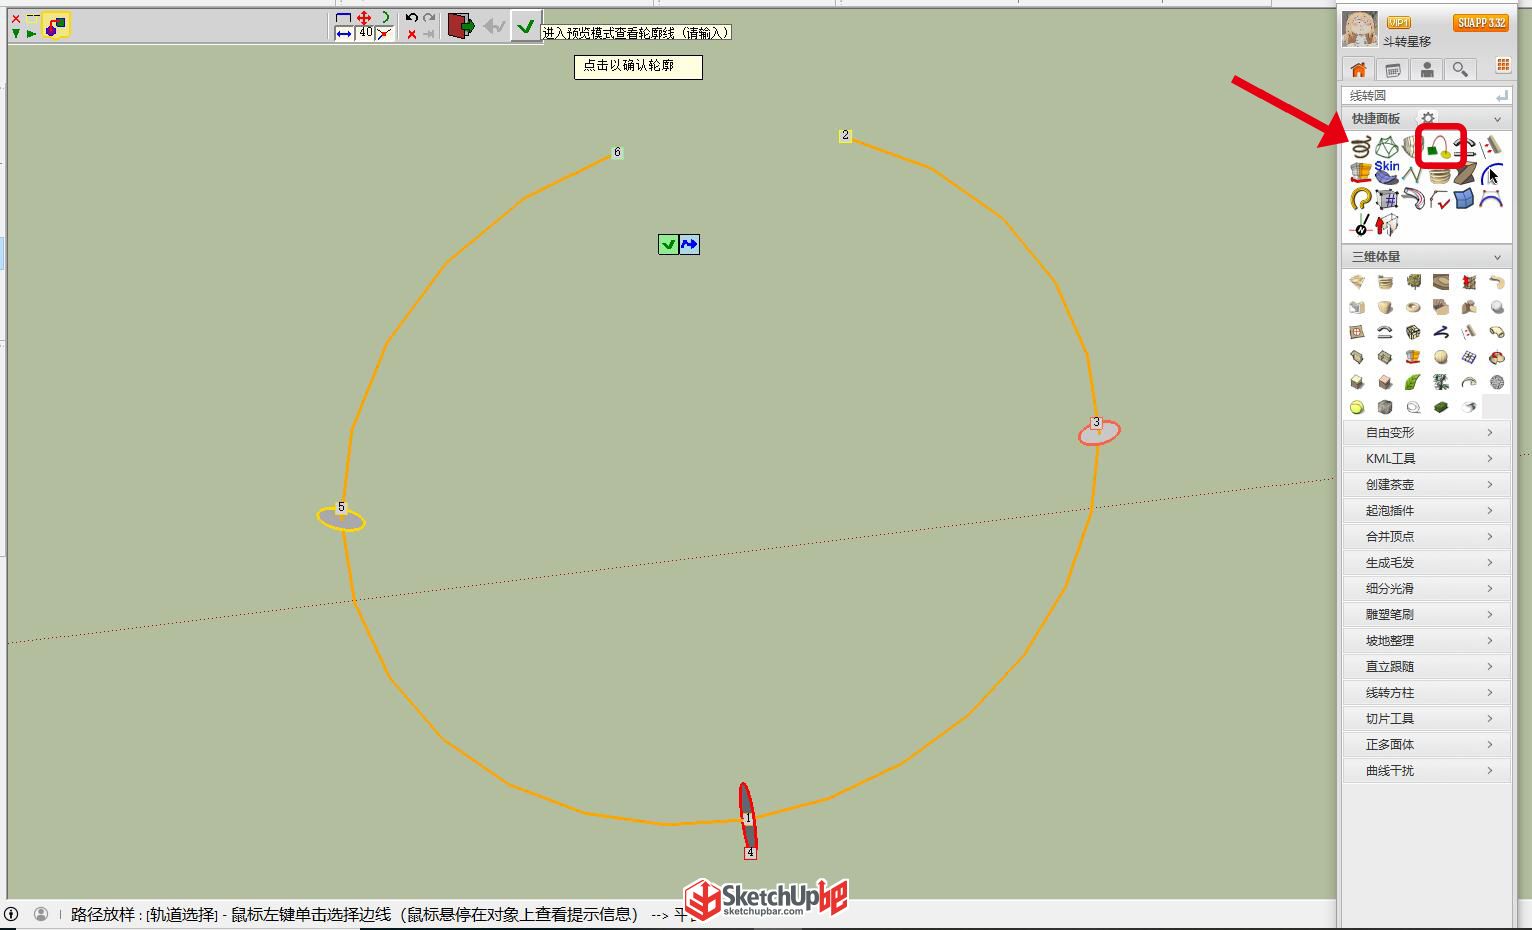Expand the 曲线干扰 section
Image resolution: width=1532 pixels, height=930 pixels.
coord(1426,770)
